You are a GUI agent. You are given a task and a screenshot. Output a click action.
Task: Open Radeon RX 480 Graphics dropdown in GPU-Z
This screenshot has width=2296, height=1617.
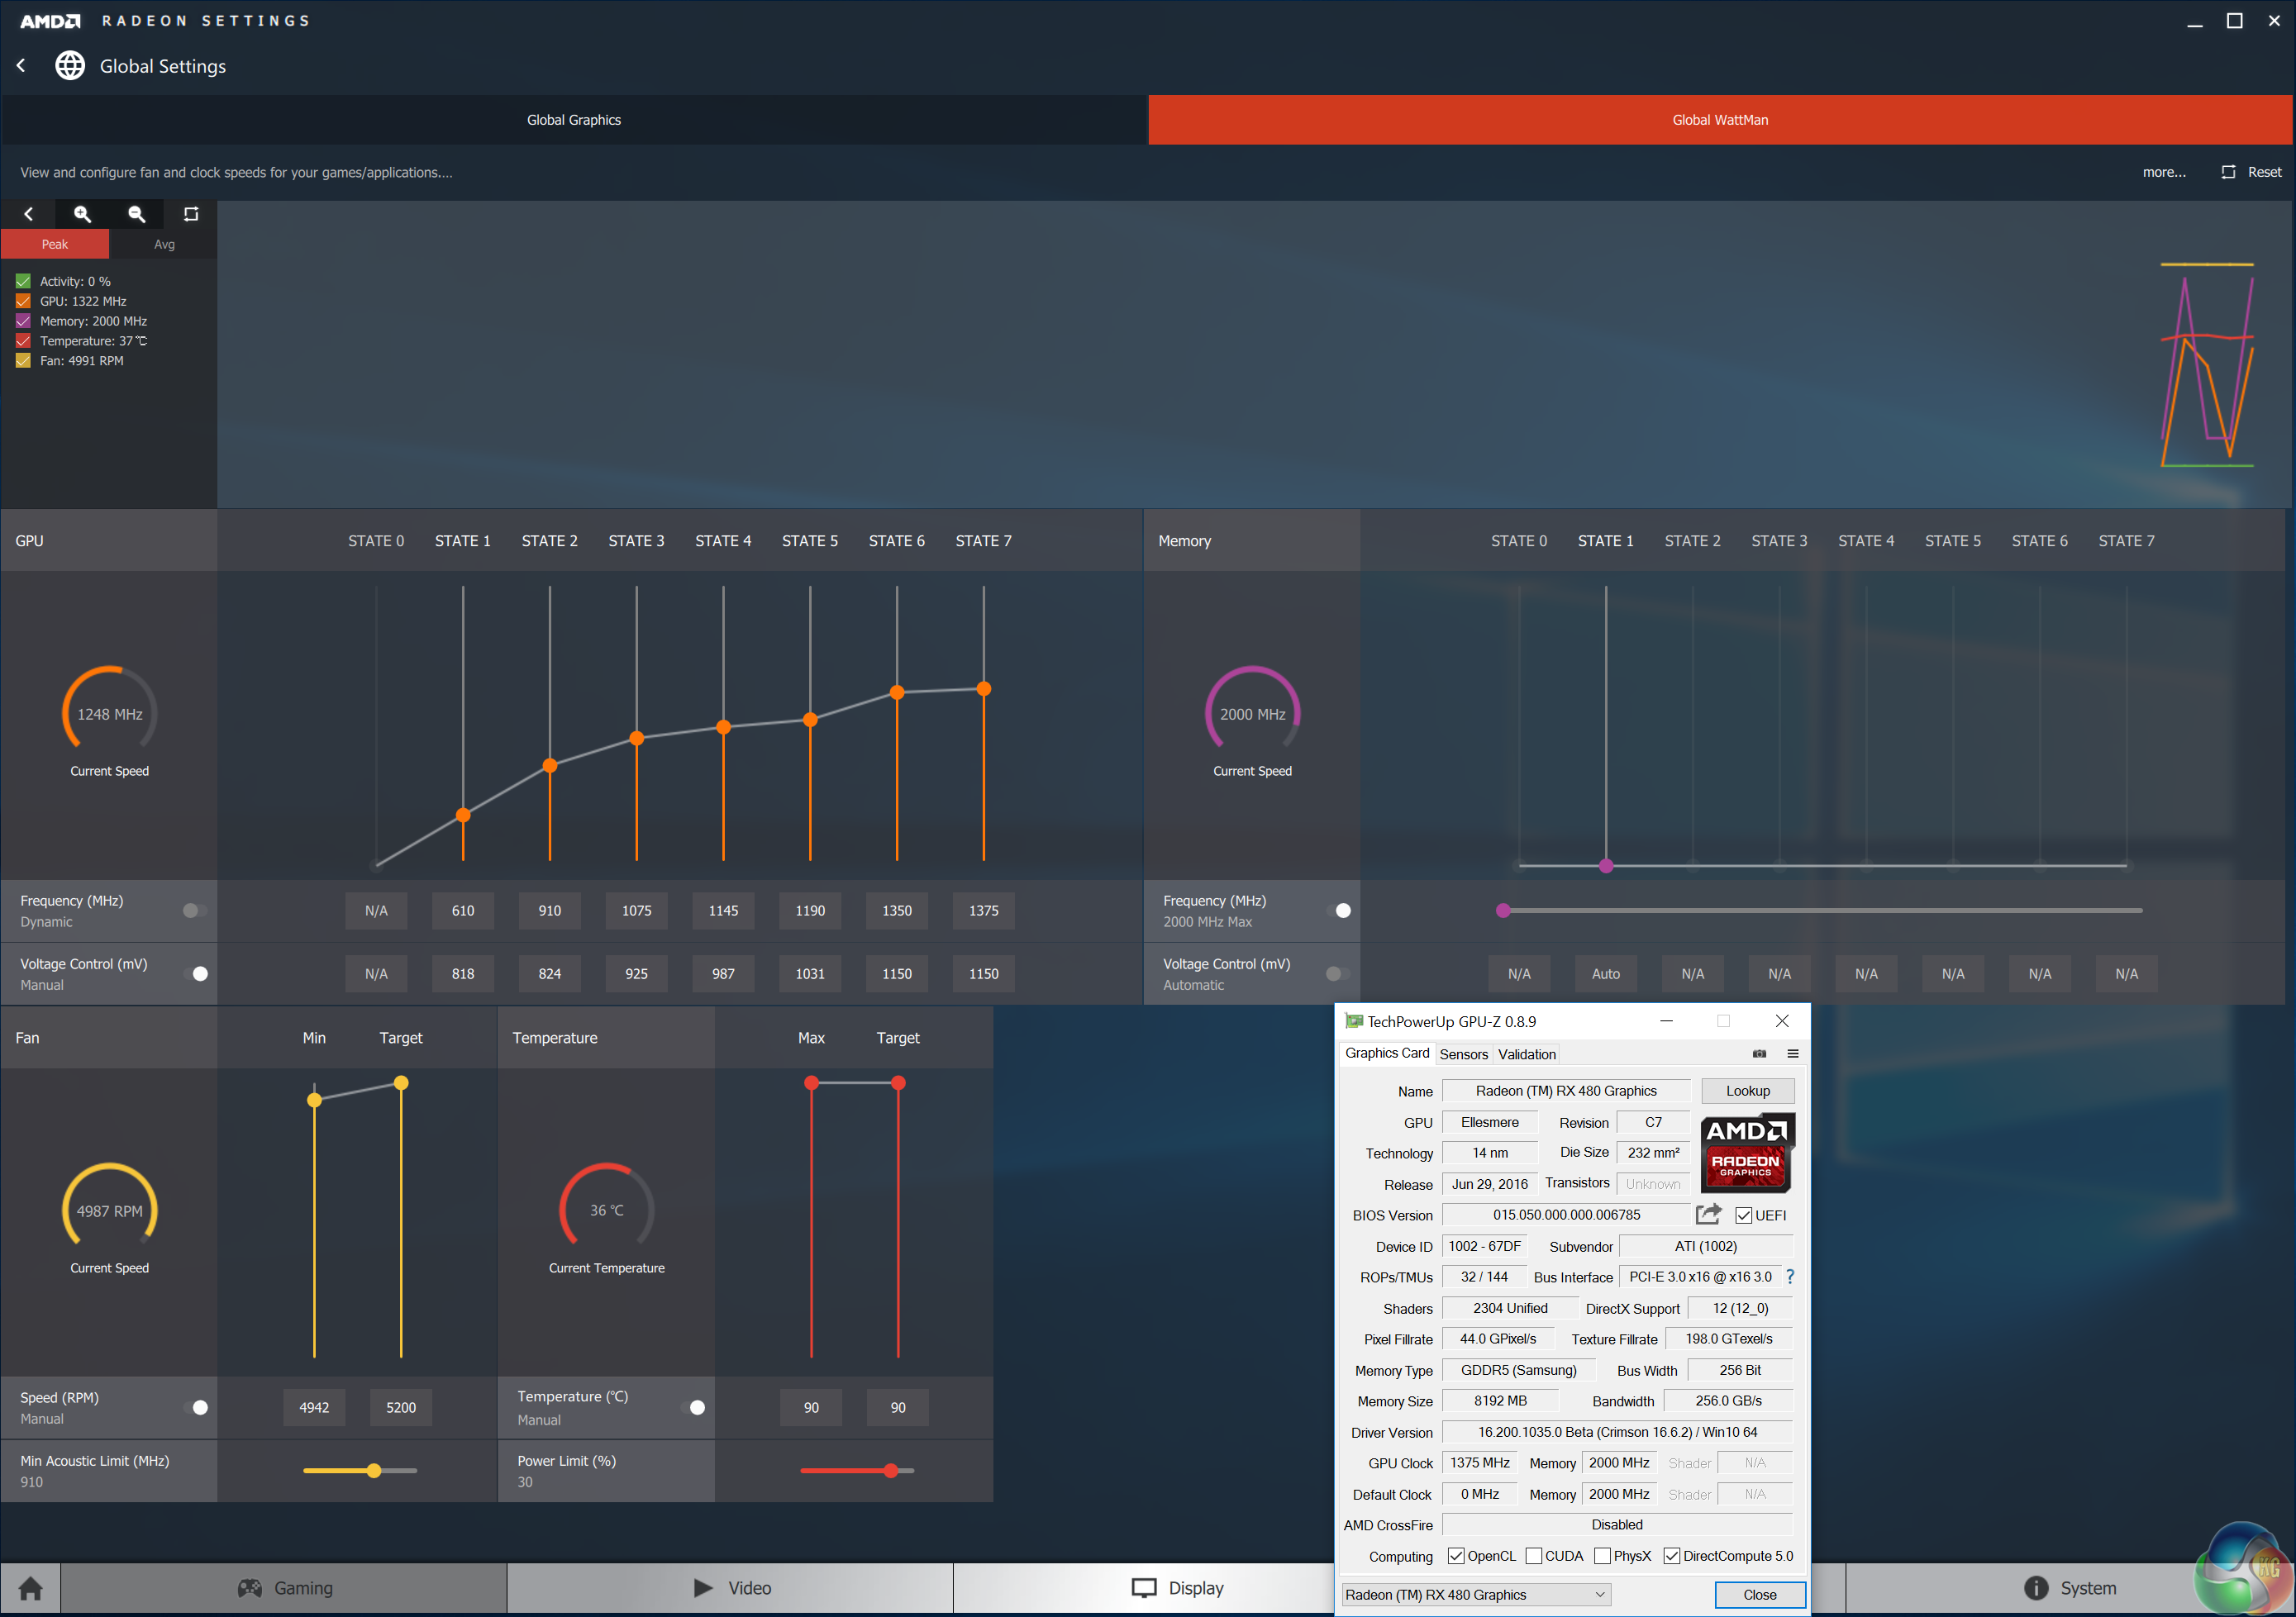point(1475,1594)
